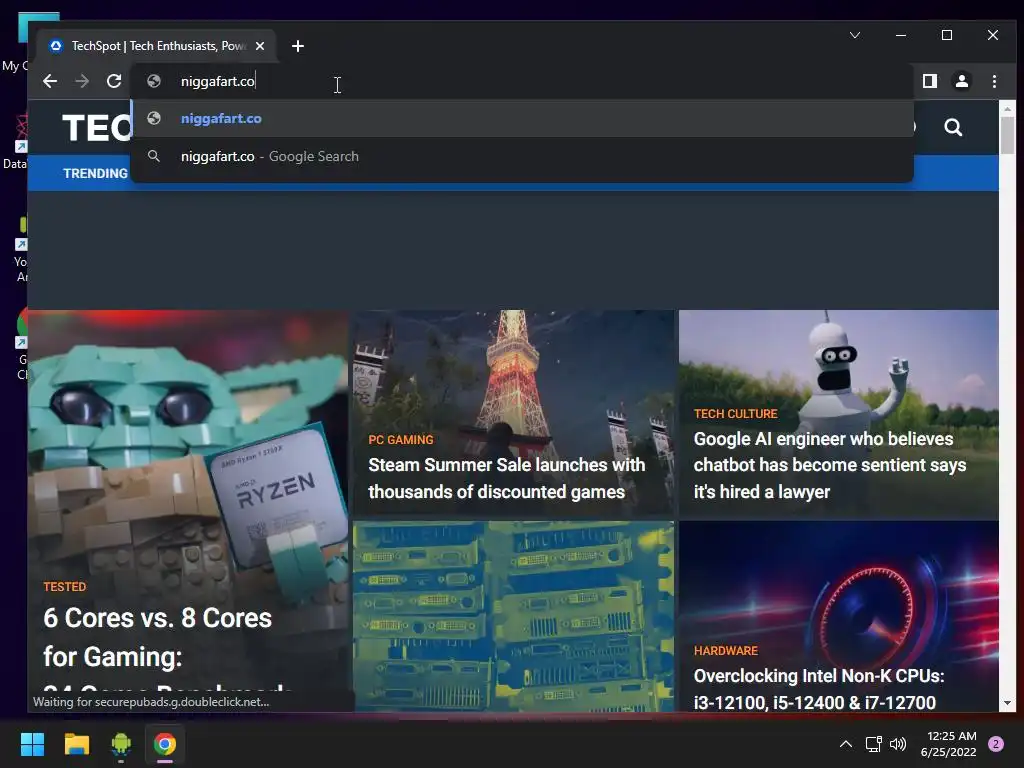Click the graphics cards thumbnail image

click(513, 616)
